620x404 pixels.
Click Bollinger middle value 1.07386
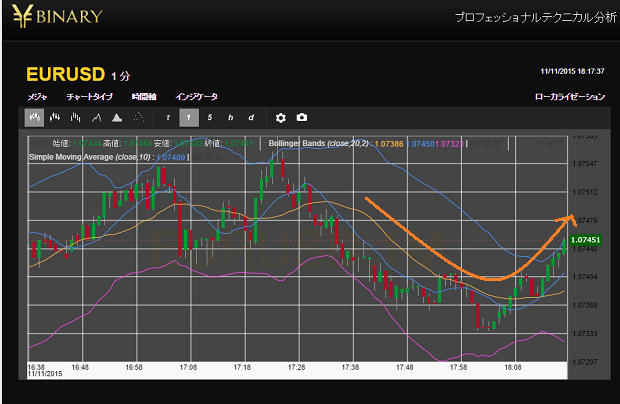click(x=389, y=144)
